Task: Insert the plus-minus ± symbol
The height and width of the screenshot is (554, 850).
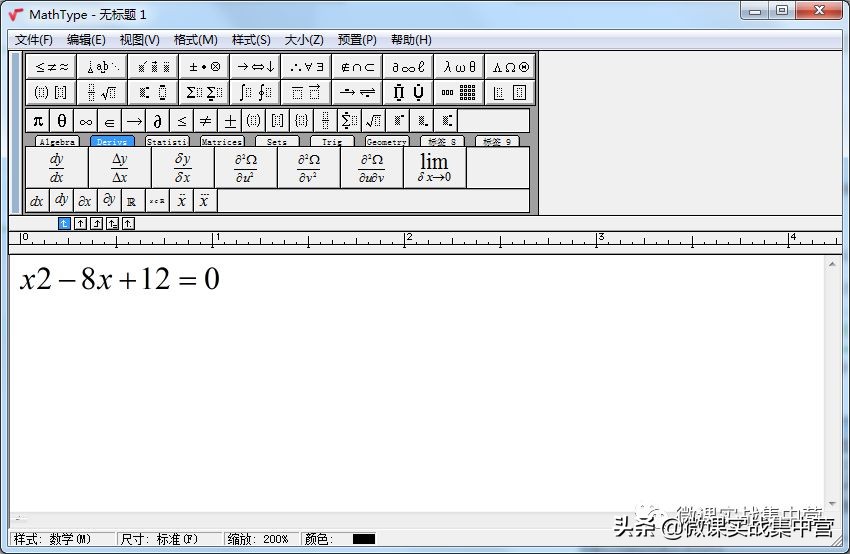Action: [229, 121]
